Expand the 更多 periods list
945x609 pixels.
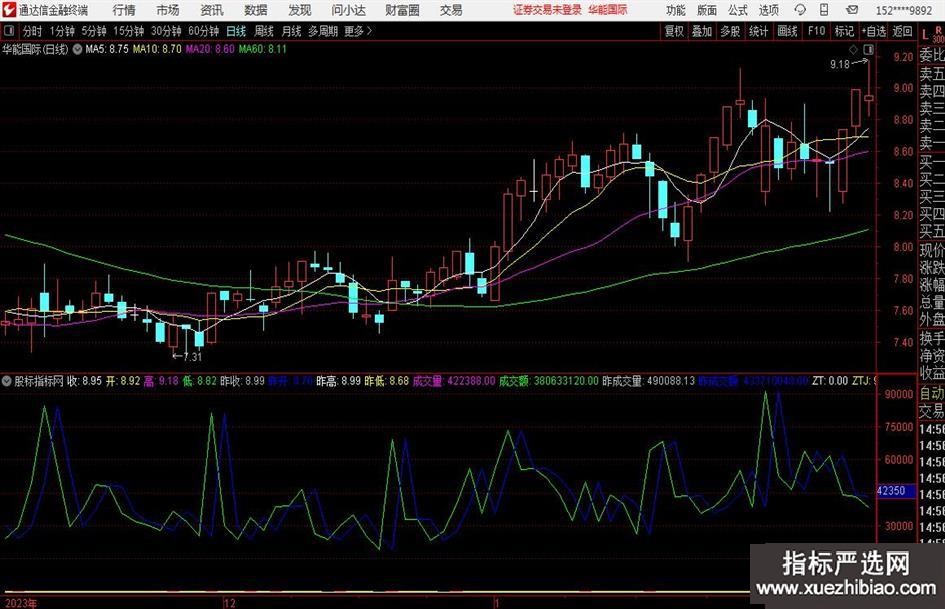(x=358, y=31)
